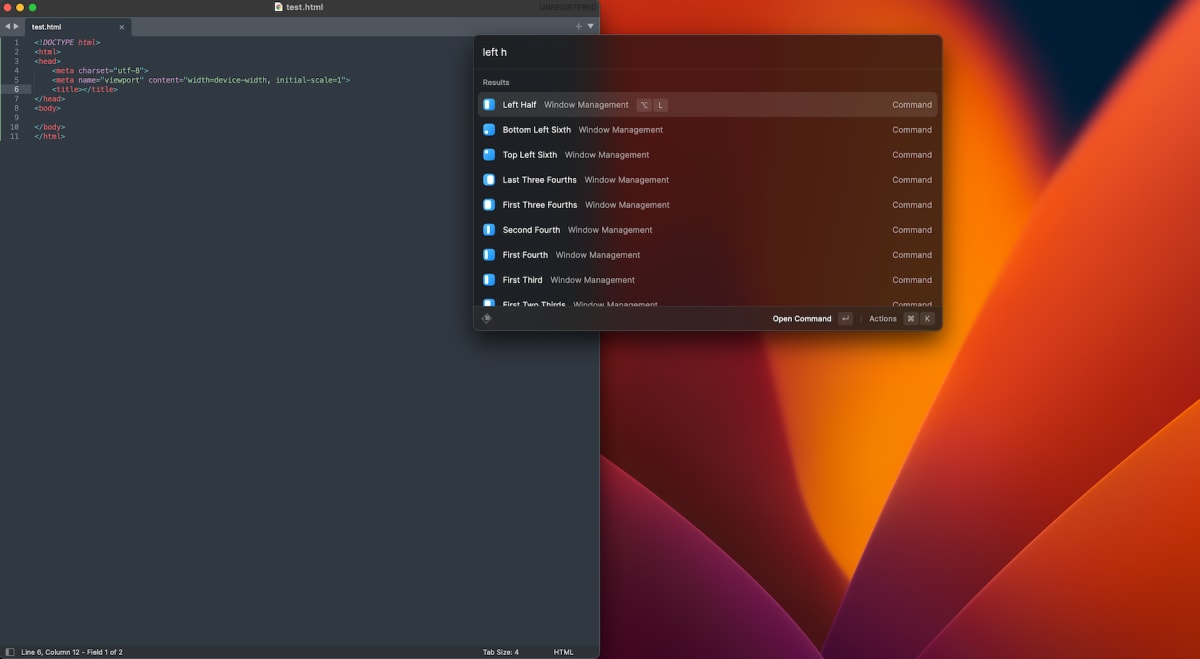The height and width of the screenshot is (659, 1200).
Task: Switch to the test.html tab
Action: (x=78, y=27)
